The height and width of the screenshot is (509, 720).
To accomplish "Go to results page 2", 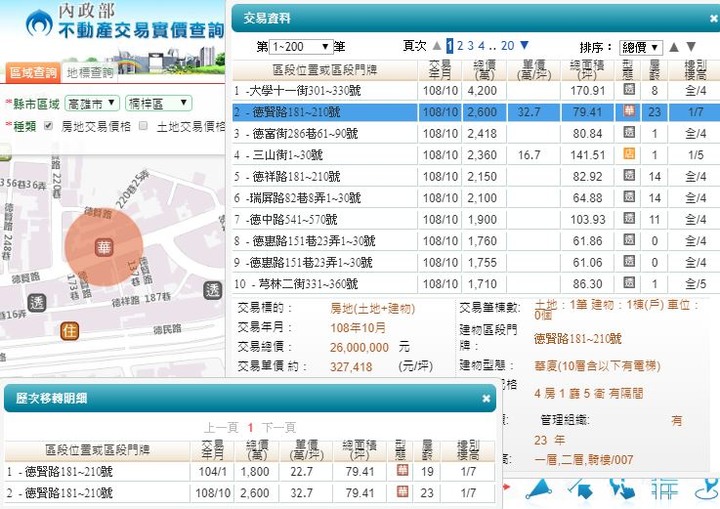I will click(460, 45).
